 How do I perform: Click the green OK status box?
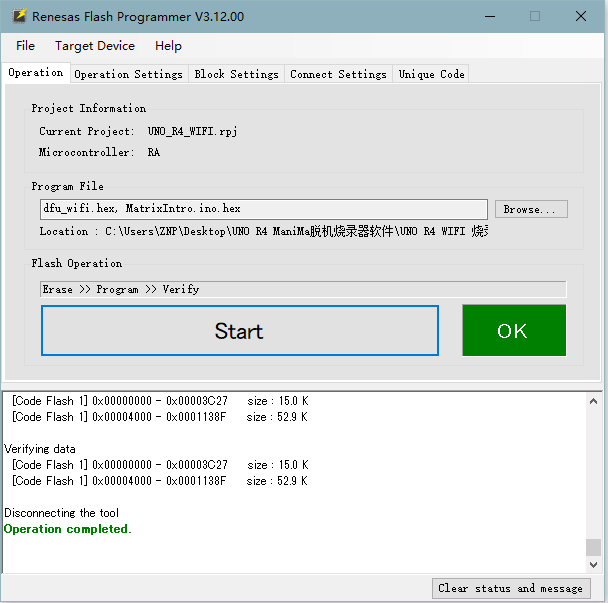click(x=514, y=330)
